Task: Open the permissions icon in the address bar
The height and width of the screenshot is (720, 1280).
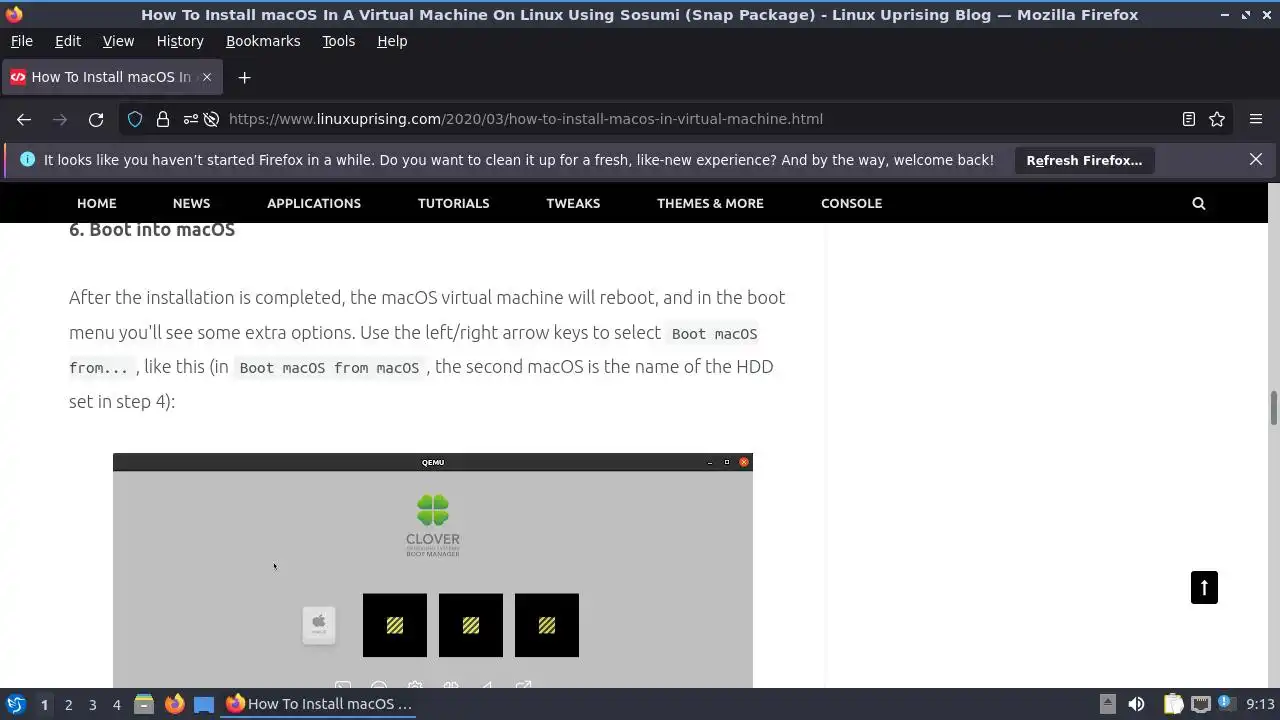Action: (190, 119)
